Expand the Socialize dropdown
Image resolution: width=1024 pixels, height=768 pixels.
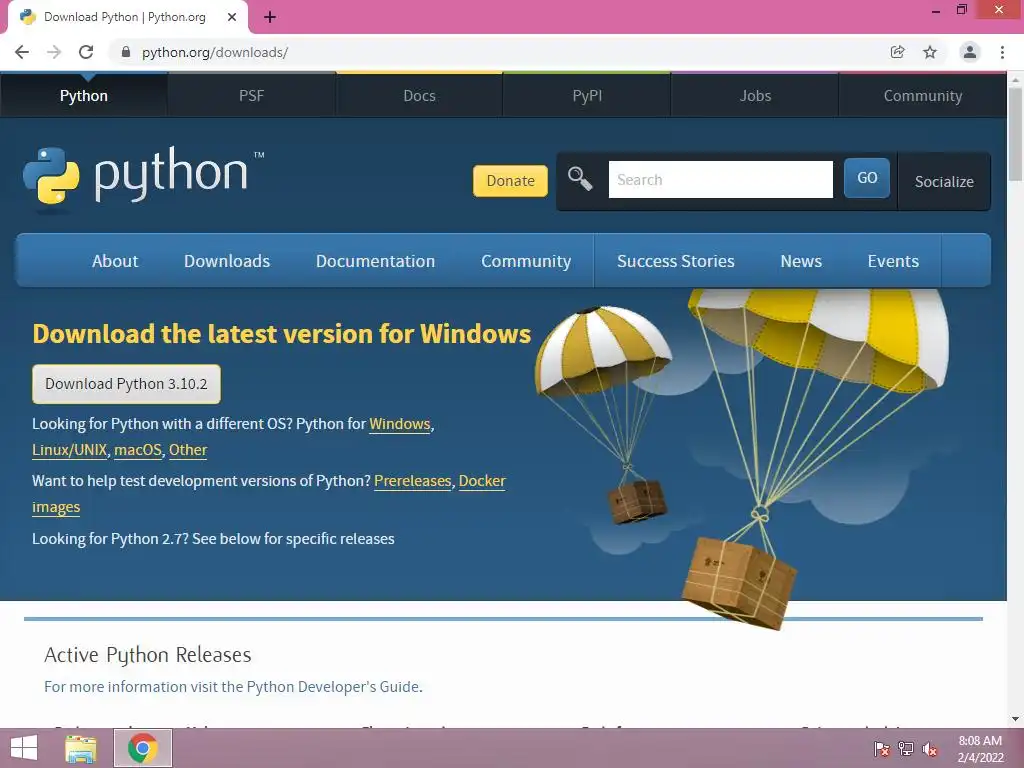[x=944, y=182]
